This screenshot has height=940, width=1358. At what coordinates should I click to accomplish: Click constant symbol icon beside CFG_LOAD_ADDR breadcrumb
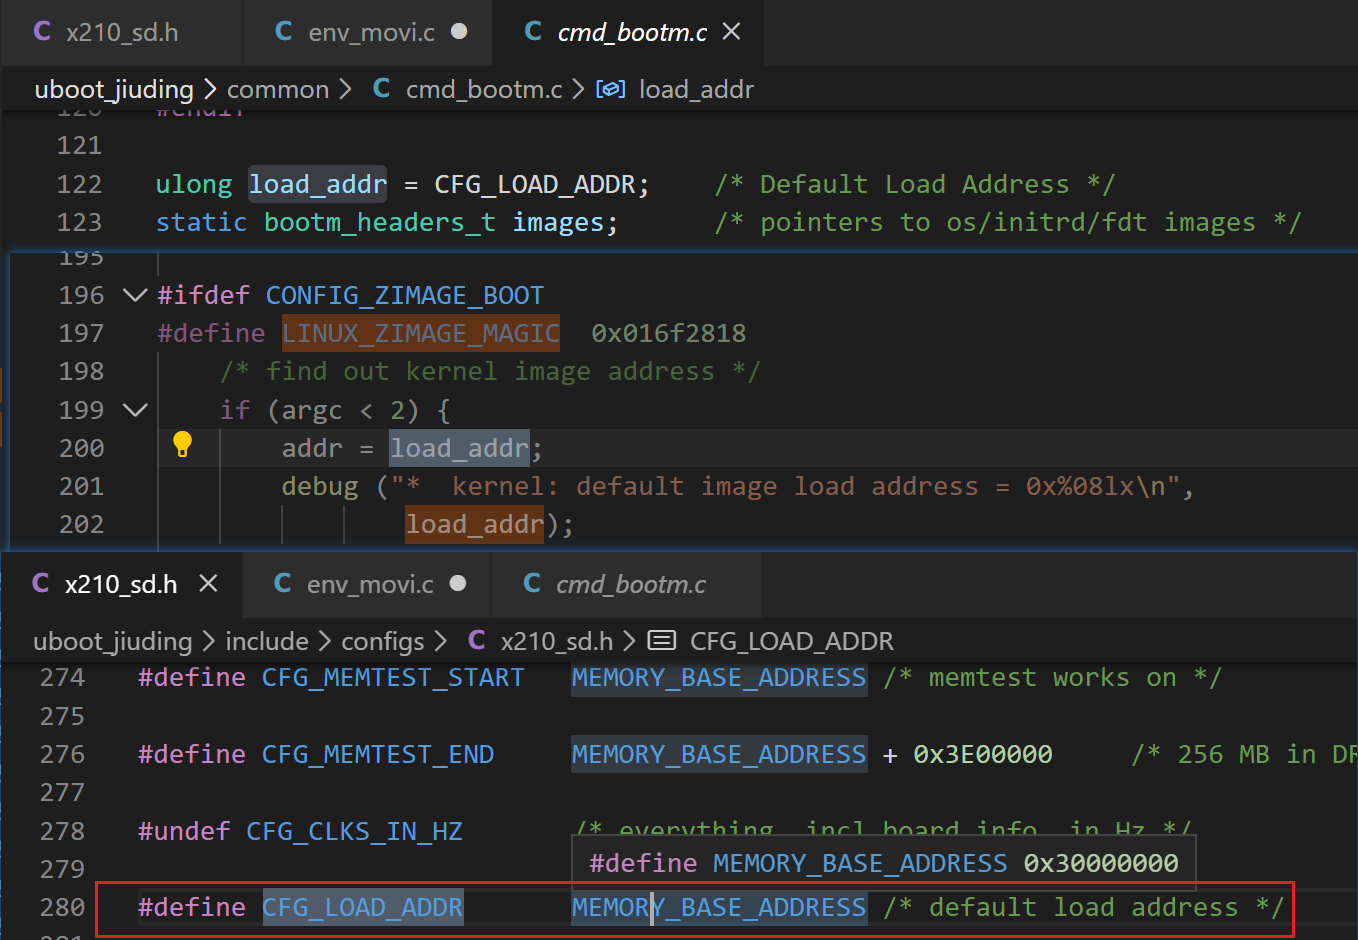pos(662,640)
